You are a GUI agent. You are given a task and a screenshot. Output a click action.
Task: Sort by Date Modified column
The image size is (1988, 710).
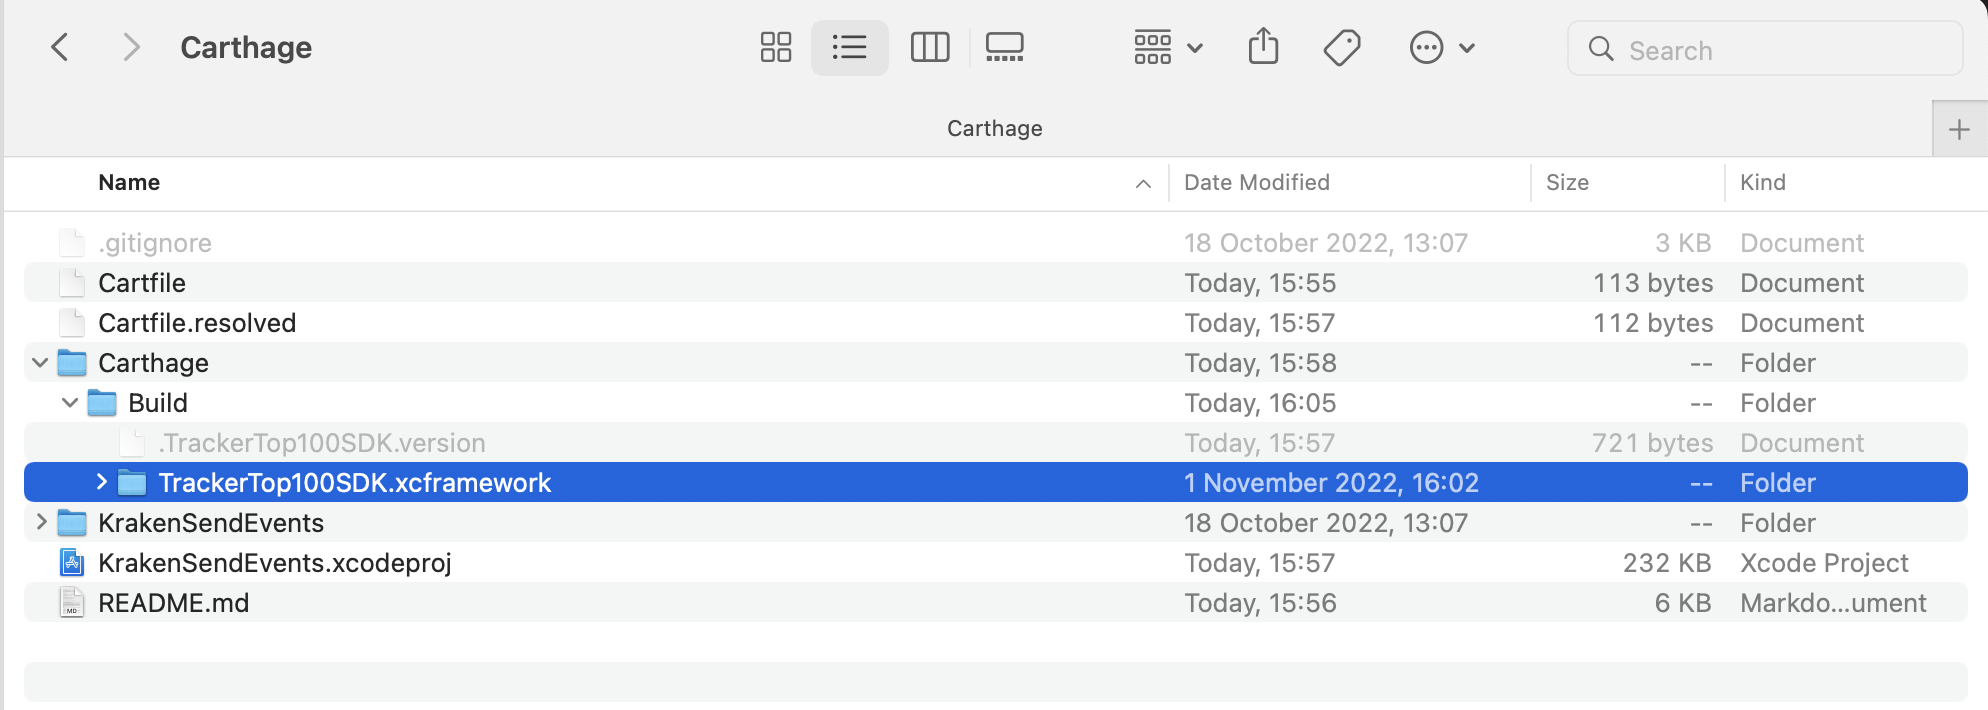(x=1256, y=183)
